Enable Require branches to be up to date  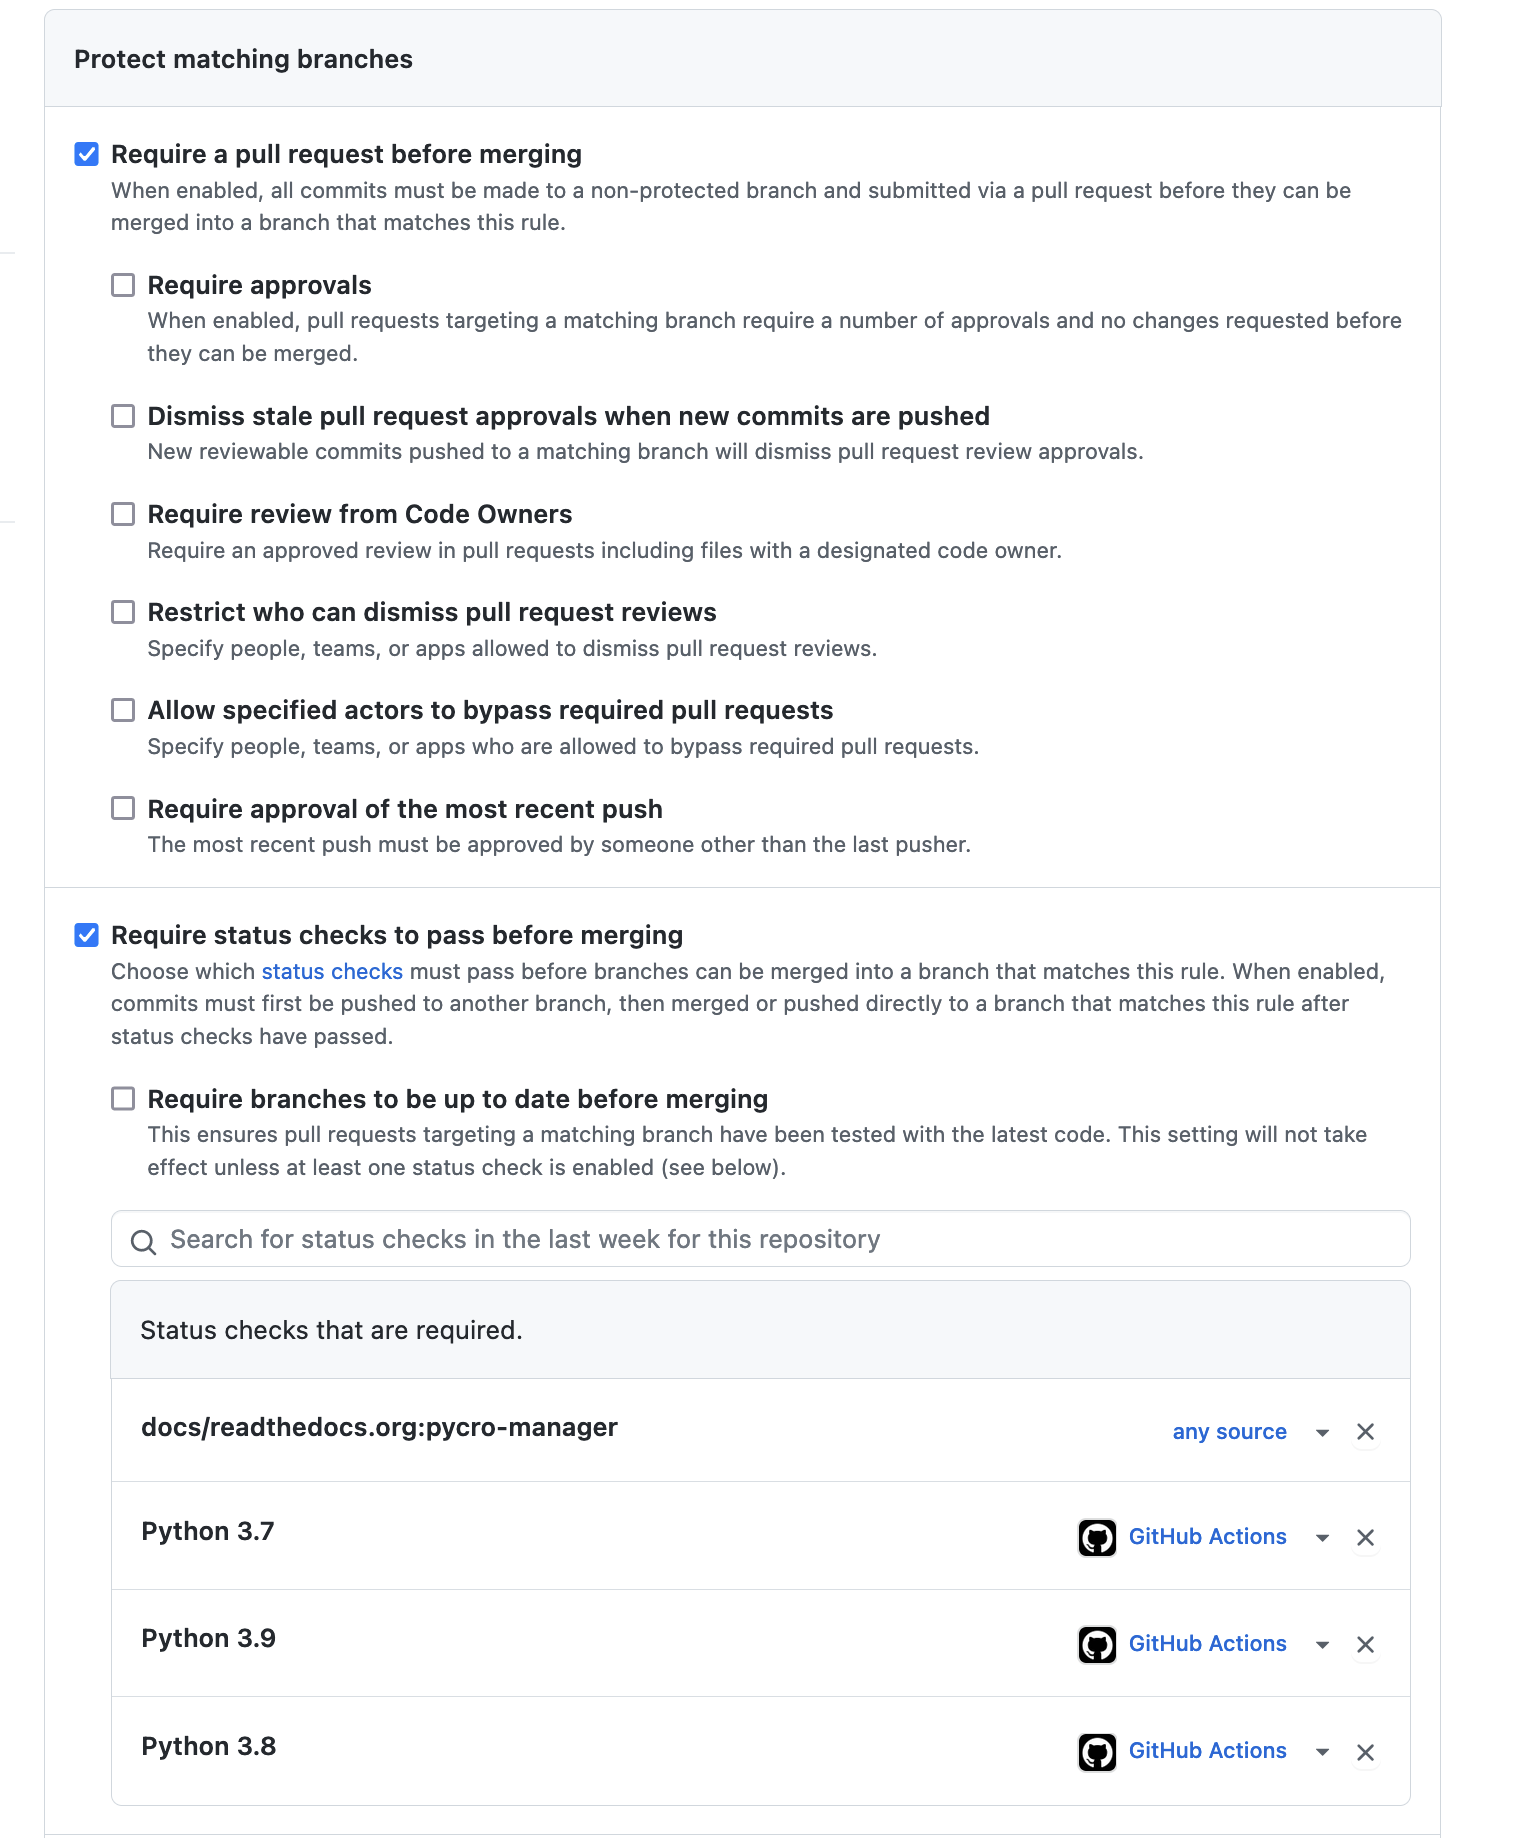(x=123, y=1098)
